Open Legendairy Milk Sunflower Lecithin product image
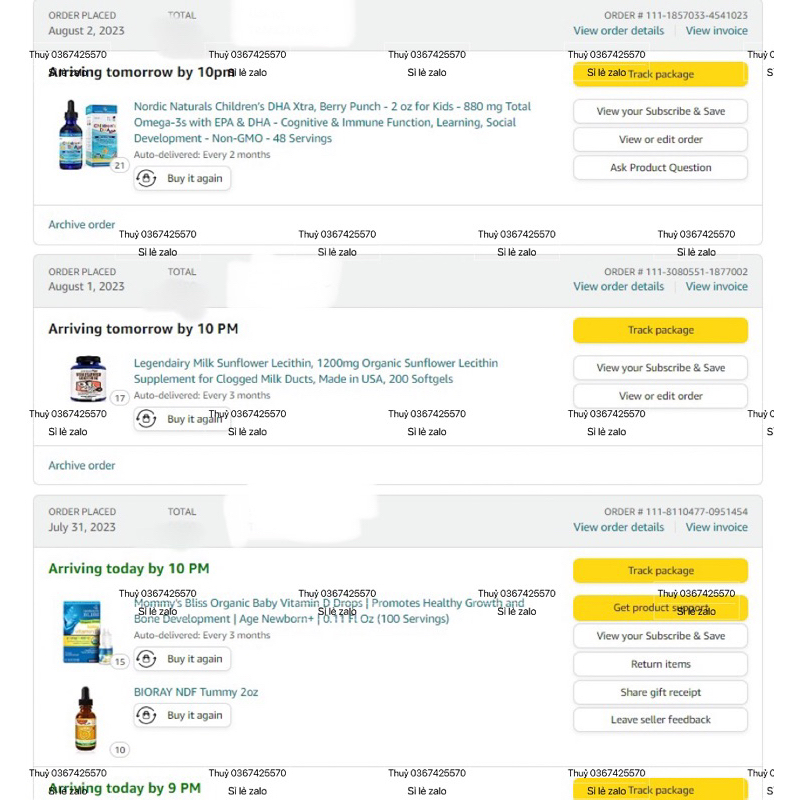This screenshot has width=800, height=800. coord(88,378)
